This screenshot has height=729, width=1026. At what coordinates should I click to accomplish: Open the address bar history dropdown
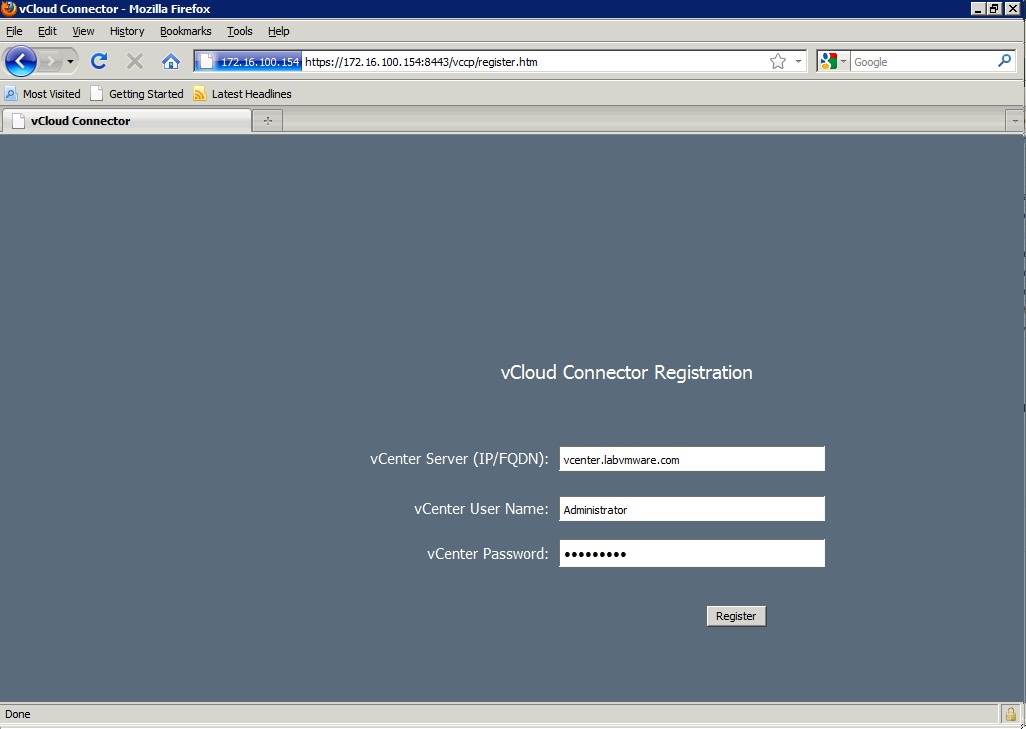click(798, 62)
